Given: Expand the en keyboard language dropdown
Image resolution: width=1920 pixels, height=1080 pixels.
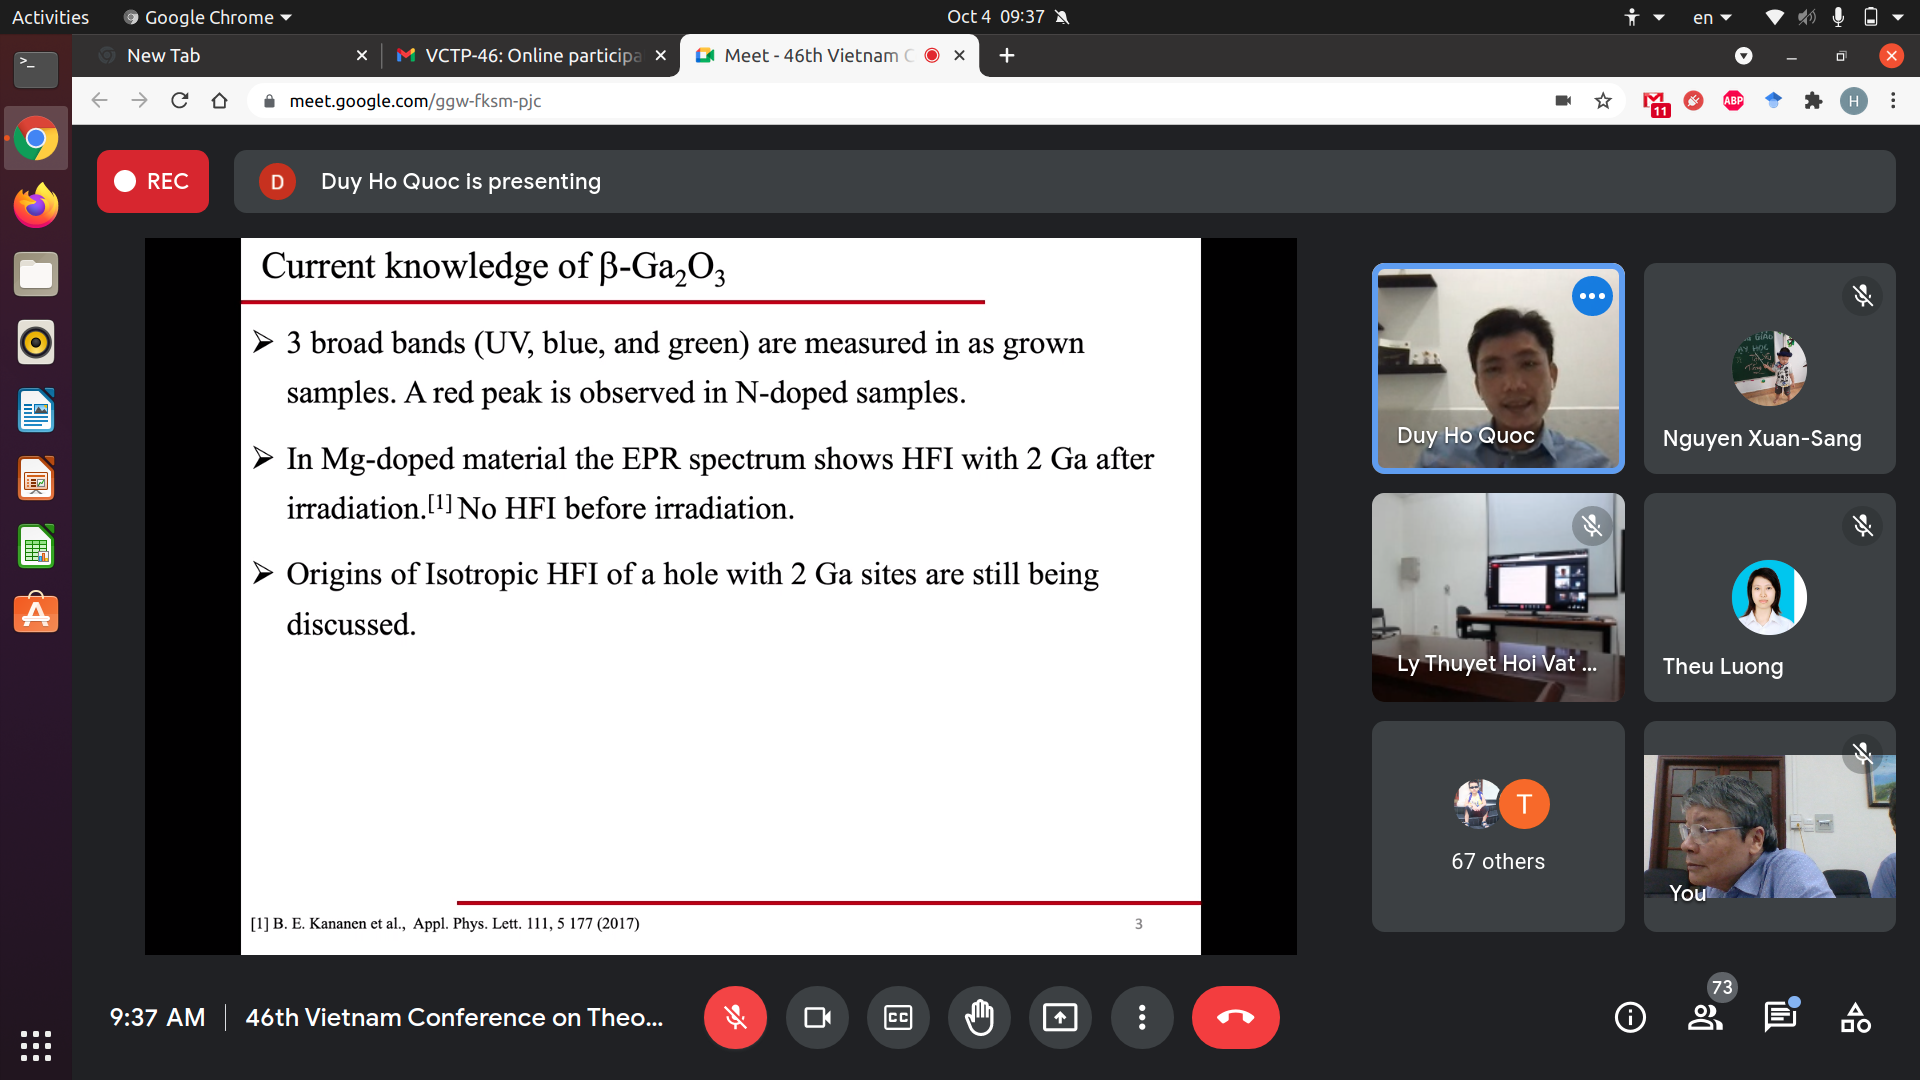Looking at the screenshot, I should (1712, 17).
